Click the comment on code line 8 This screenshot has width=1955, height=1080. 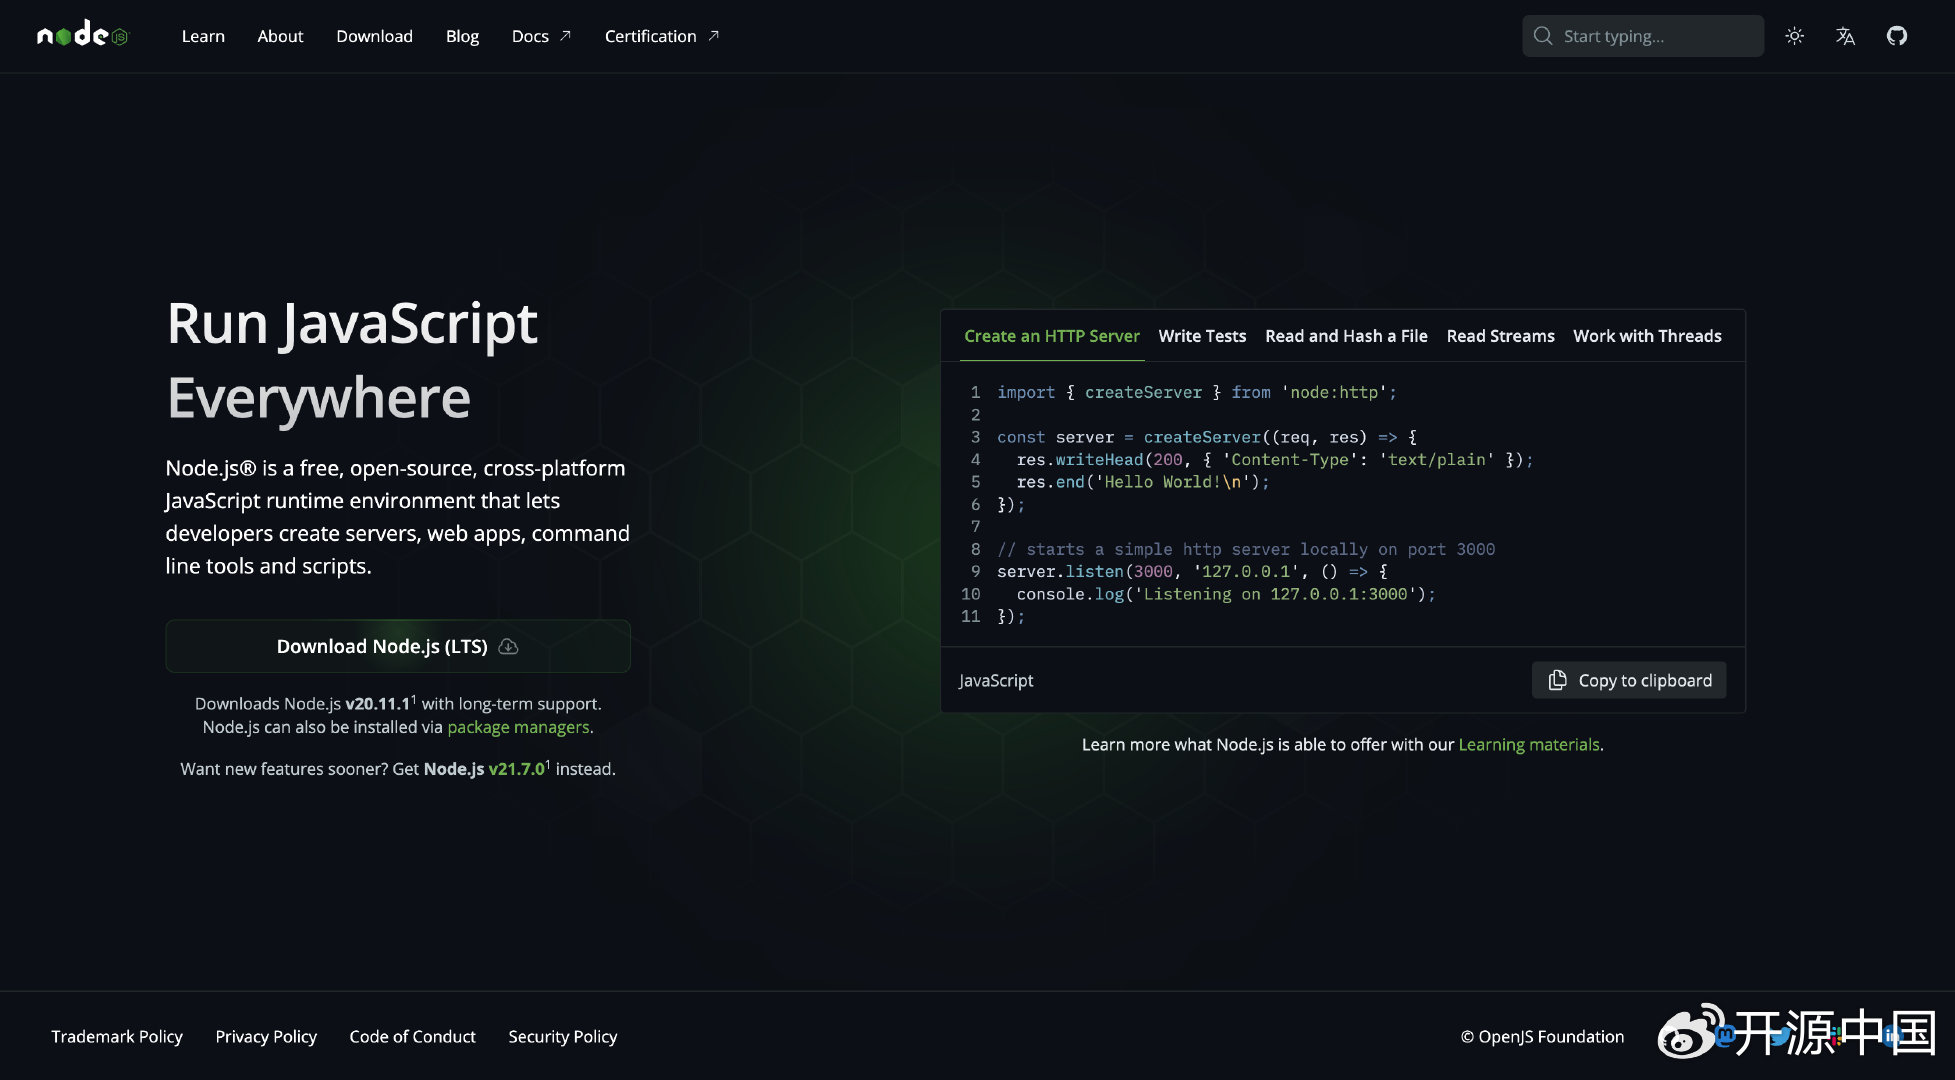point(1246,549)
